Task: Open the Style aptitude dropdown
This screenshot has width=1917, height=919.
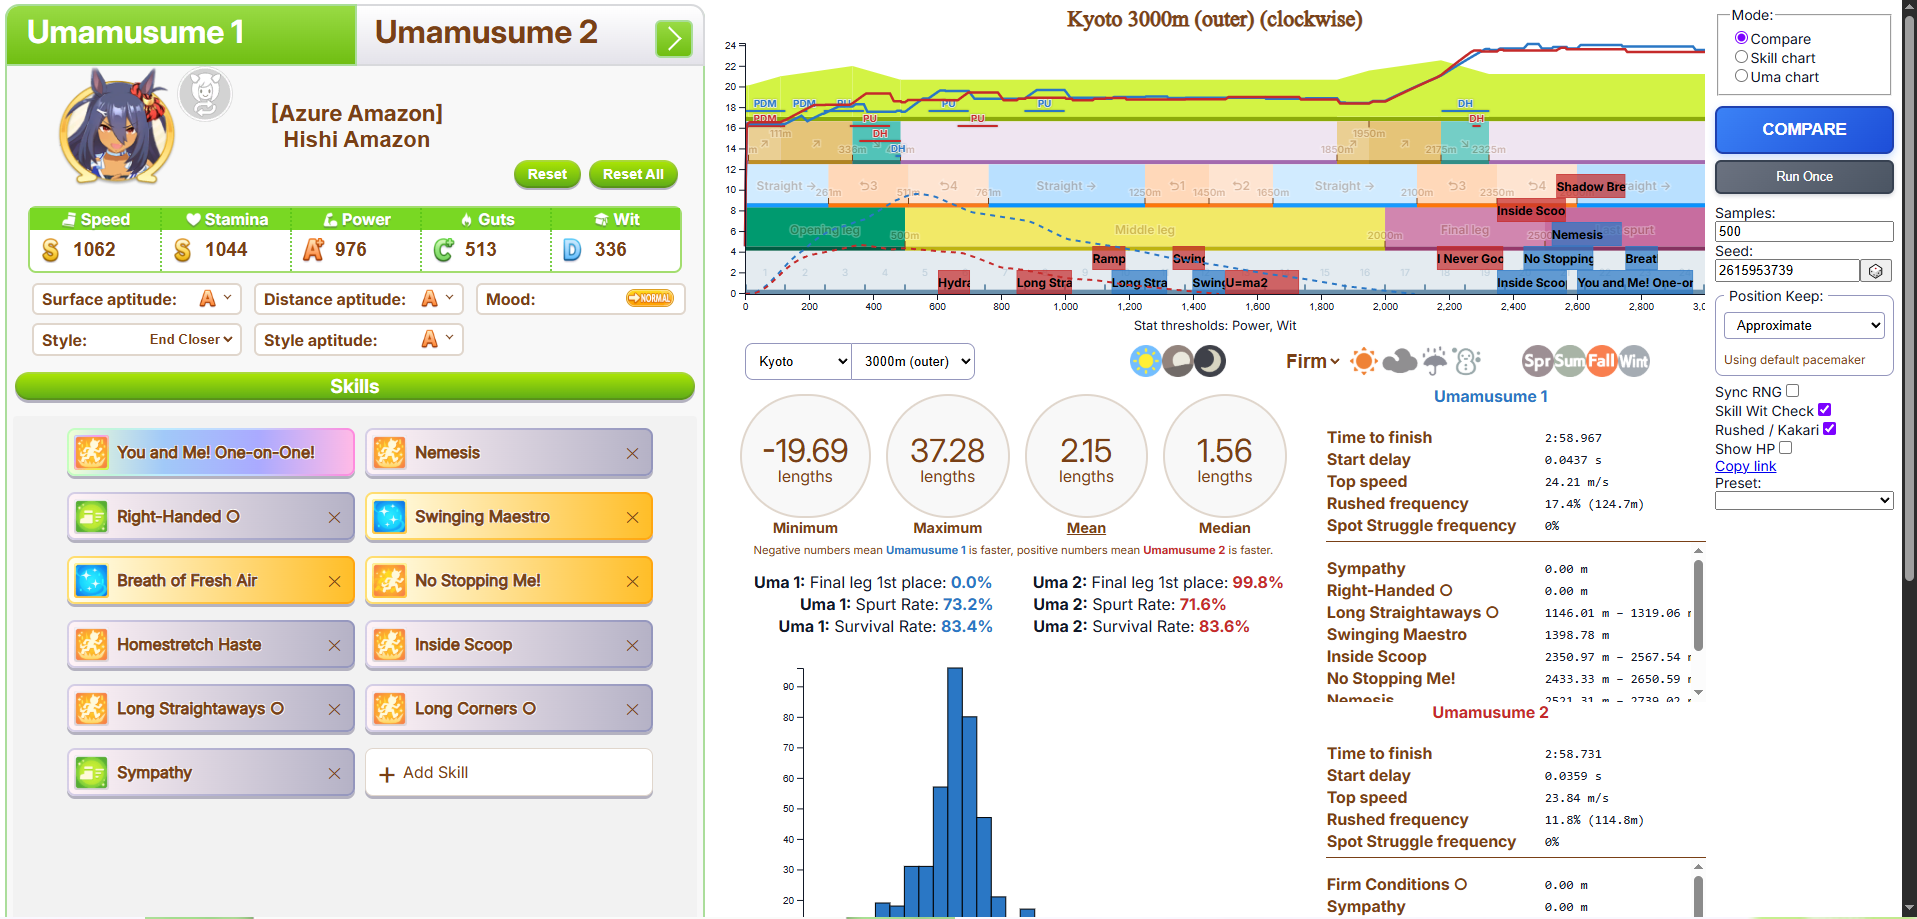Action: (x=438, y=340)
